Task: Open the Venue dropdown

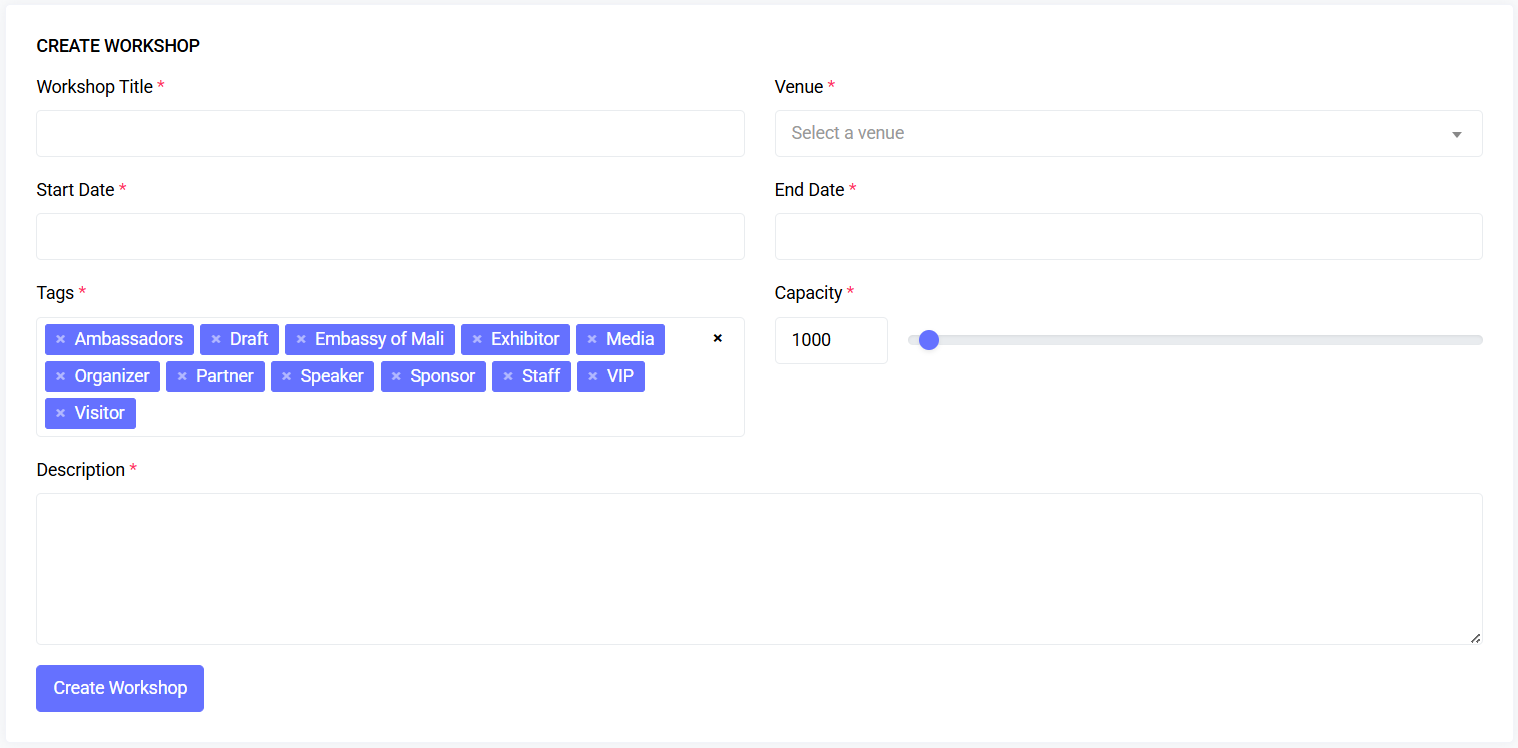Action: 1128,133
